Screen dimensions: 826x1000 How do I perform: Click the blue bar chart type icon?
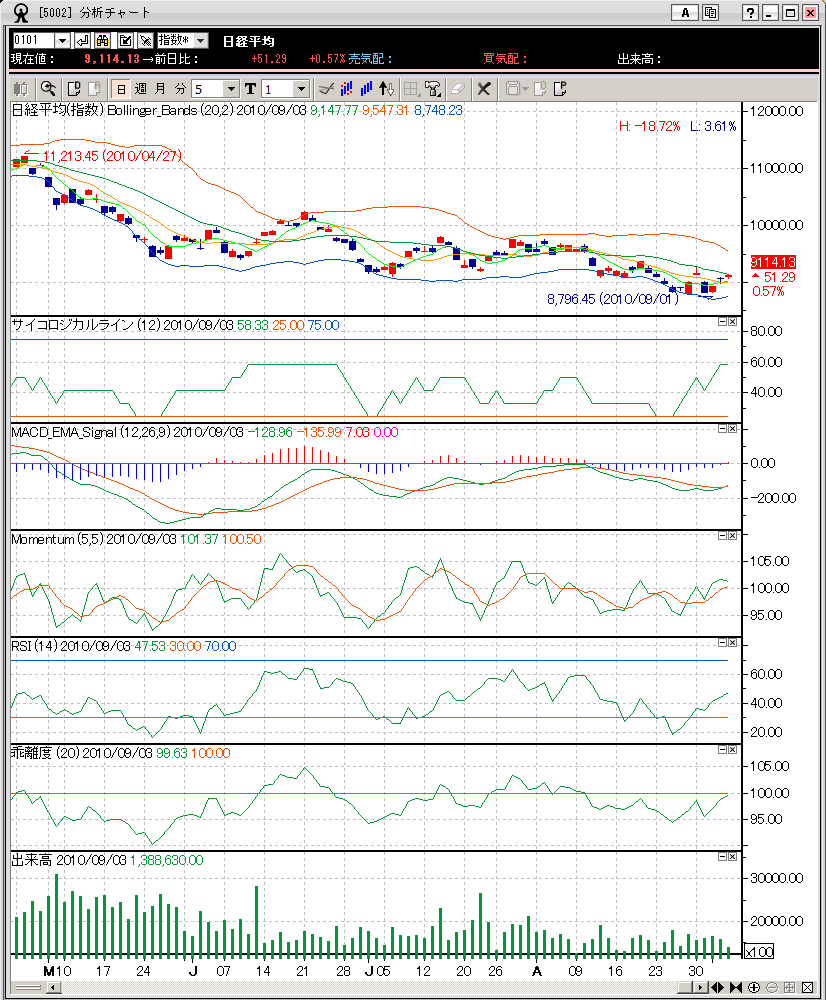(x=367, y=89)
